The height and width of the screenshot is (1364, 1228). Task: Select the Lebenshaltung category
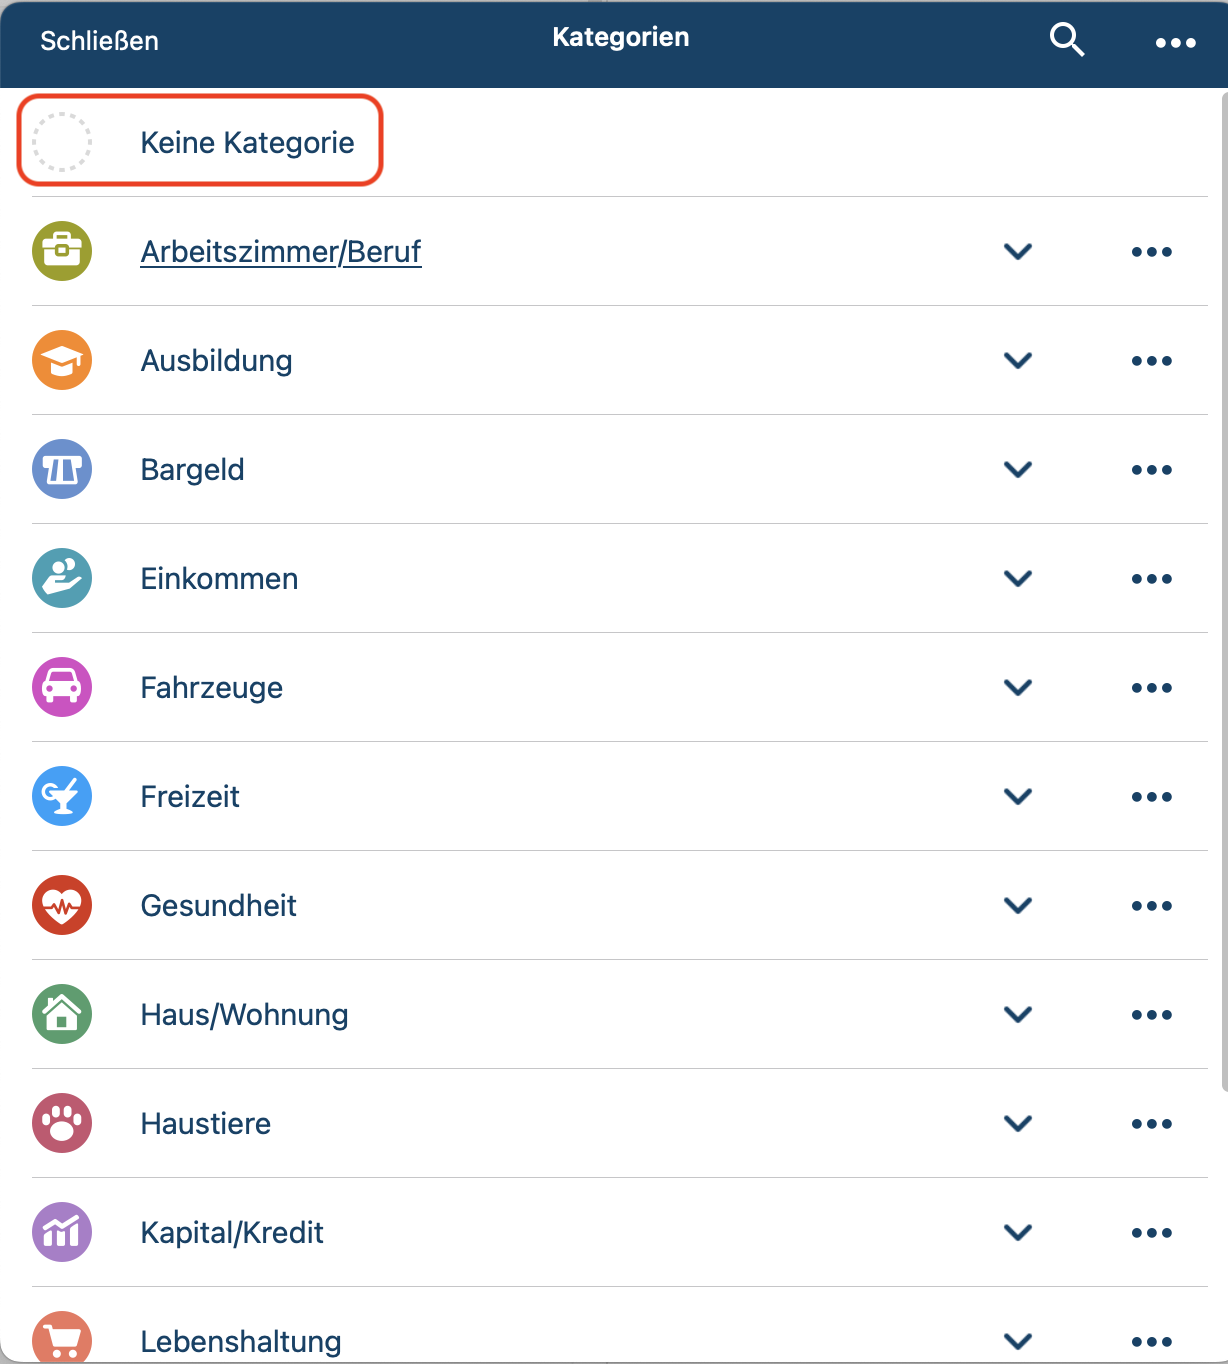pyautogui.click(x=241, y=1342)
